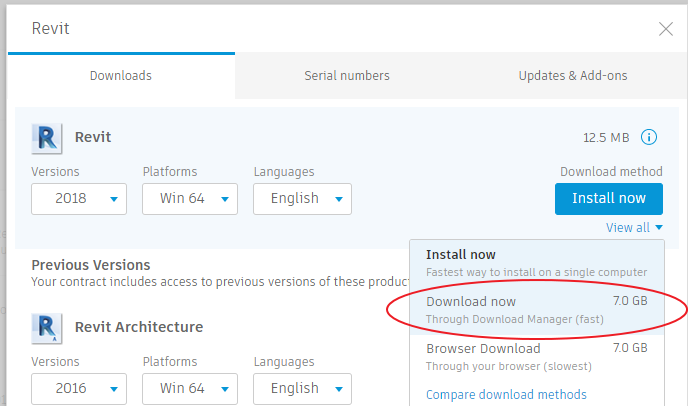The width and height of the screenshot is (688, 406).
Task: Close the Revit dialog with the X
Action: [x=666, y=29]
